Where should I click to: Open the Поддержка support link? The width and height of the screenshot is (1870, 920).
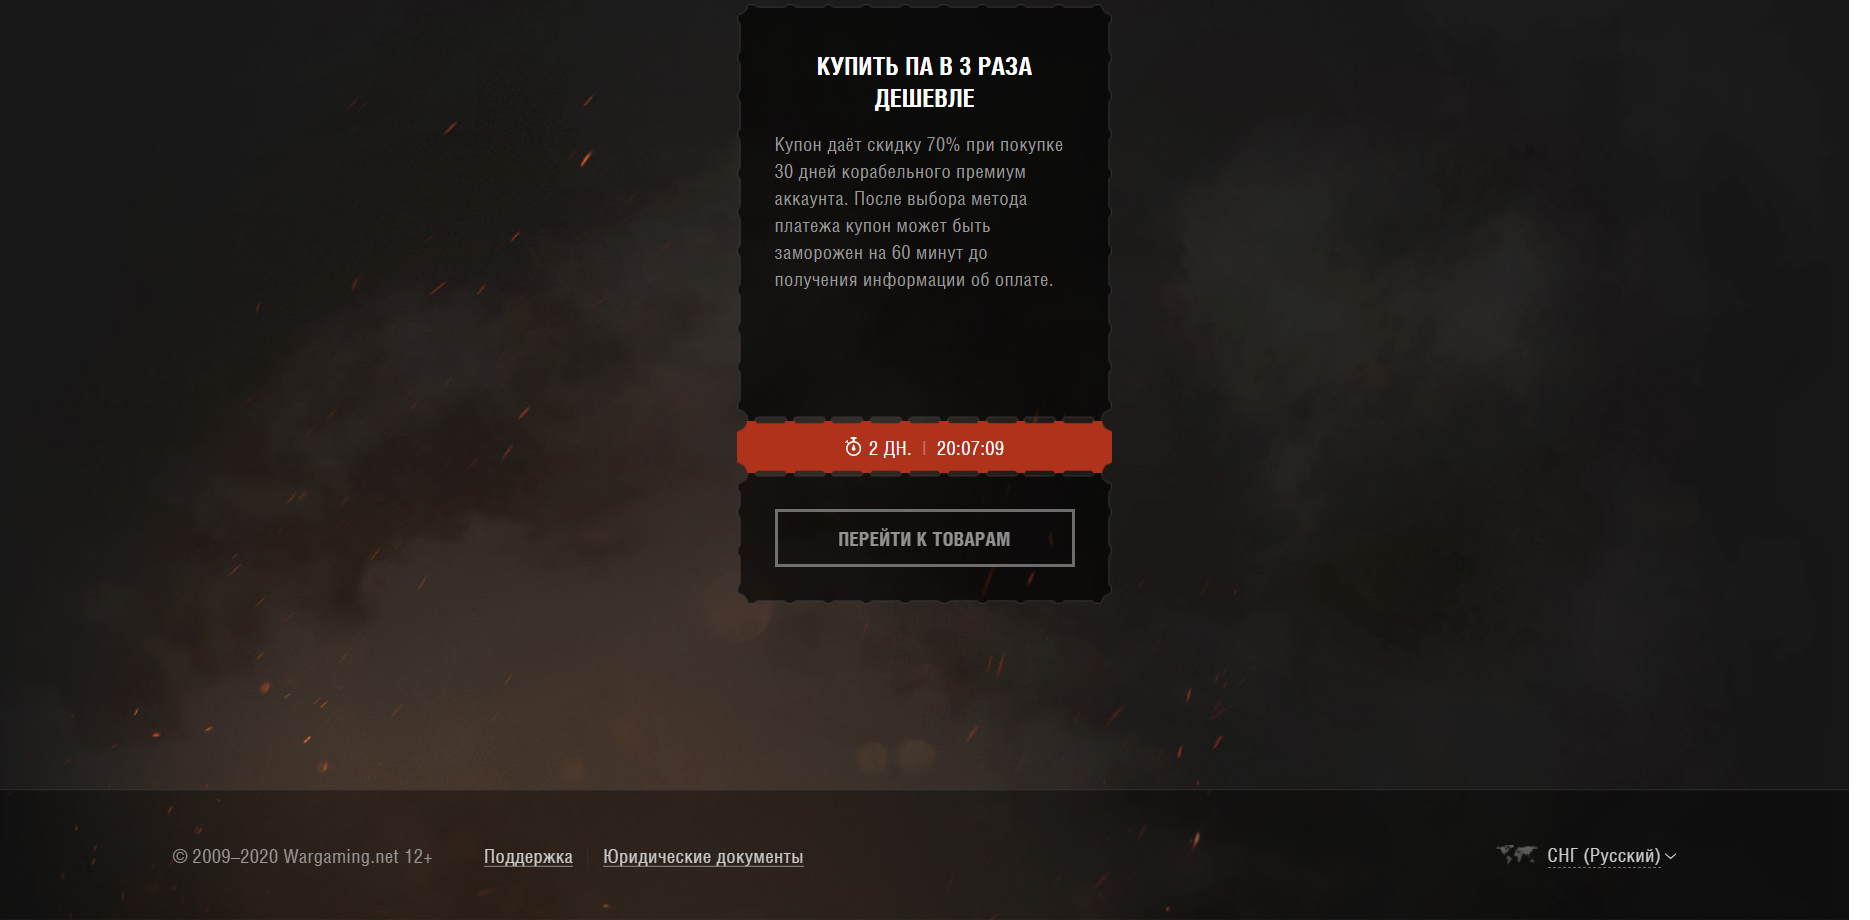[x=528, y=857]
